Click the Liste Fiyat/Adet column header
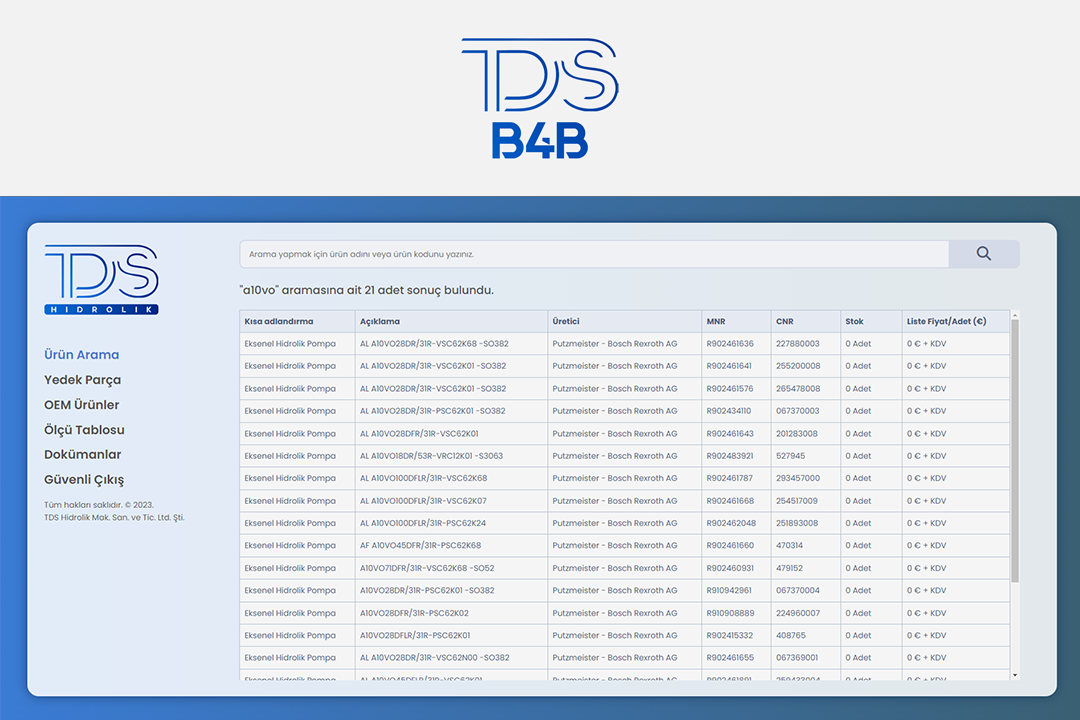Screen dimensions: 1080x720 coord(946,322)
